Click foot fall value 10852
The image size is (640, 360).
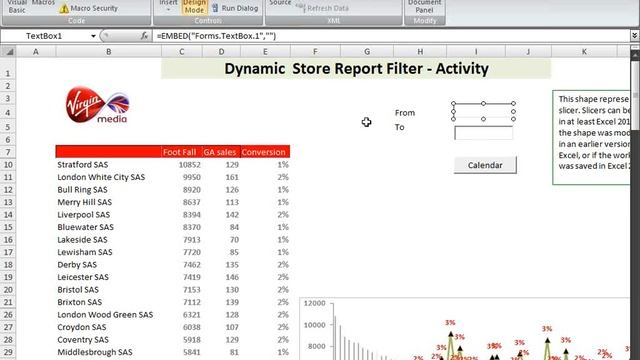tap(189, 164)
